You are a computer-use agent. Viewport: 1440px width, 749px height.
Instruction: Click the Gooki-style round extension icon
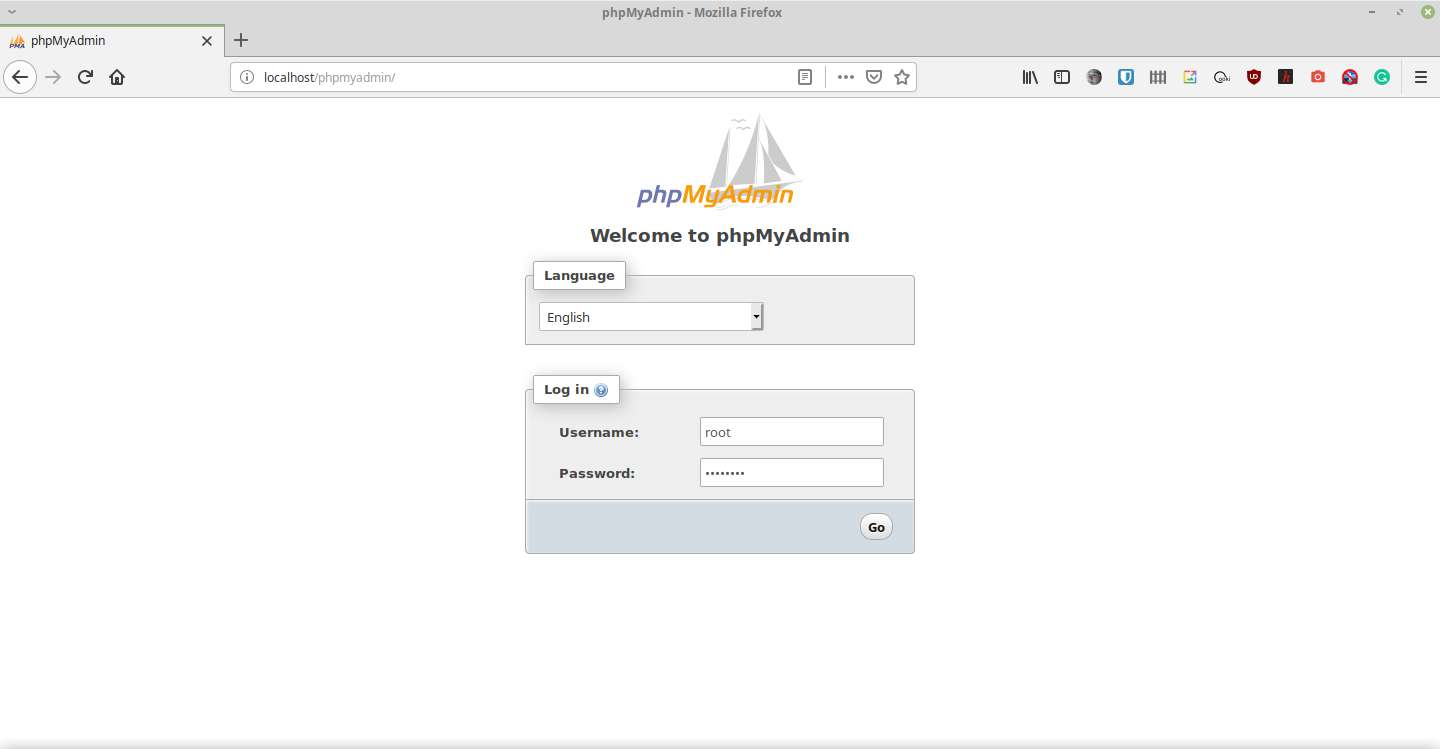pyautogui.click(x=1222, y=77)
